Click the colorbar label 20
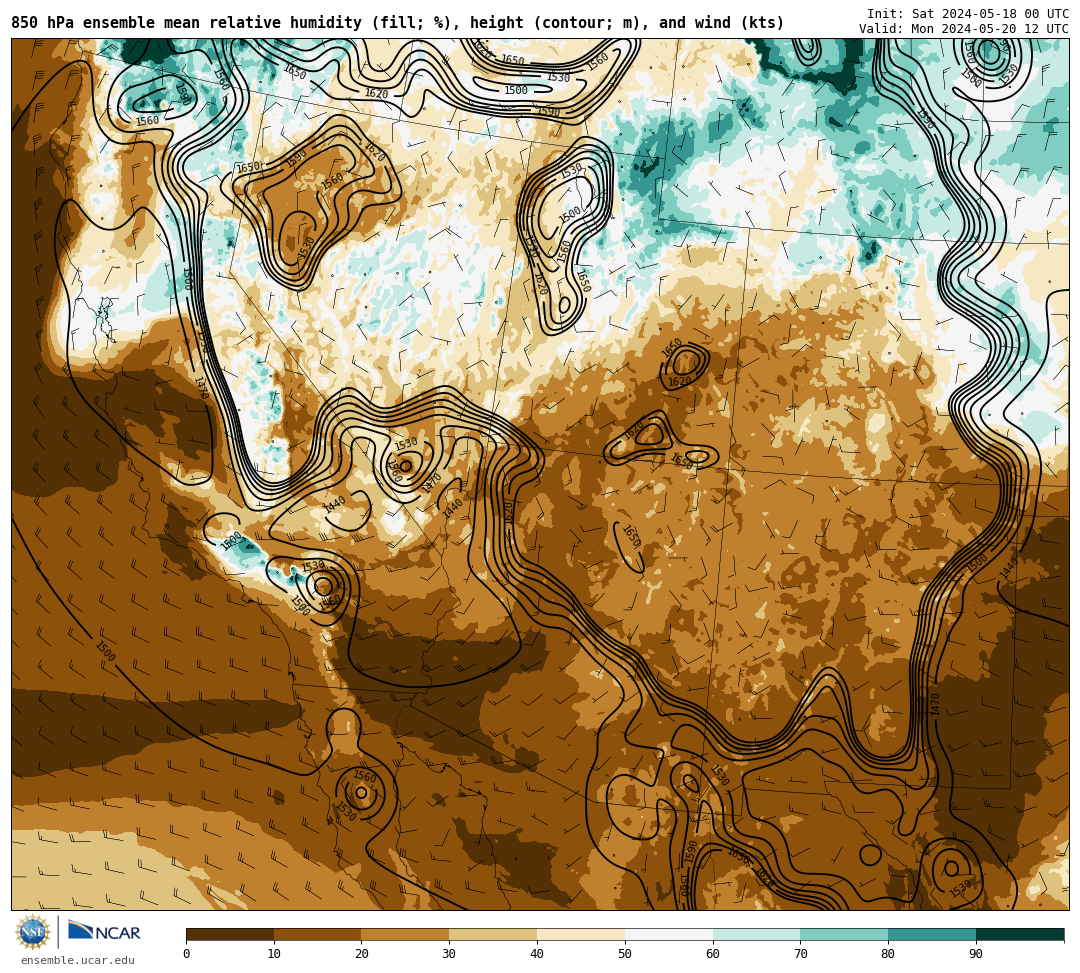The image size is (1080, 973). (362, 954)
